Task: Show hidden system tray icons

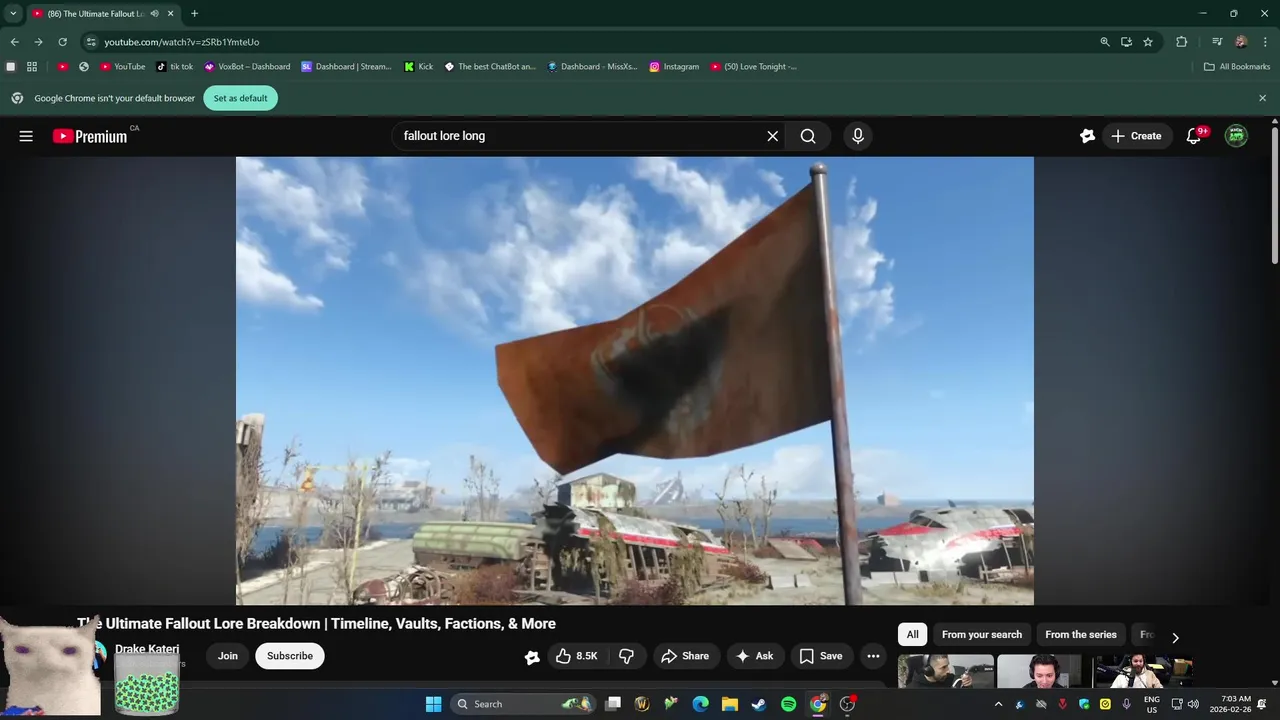Action: coord(998,704)
